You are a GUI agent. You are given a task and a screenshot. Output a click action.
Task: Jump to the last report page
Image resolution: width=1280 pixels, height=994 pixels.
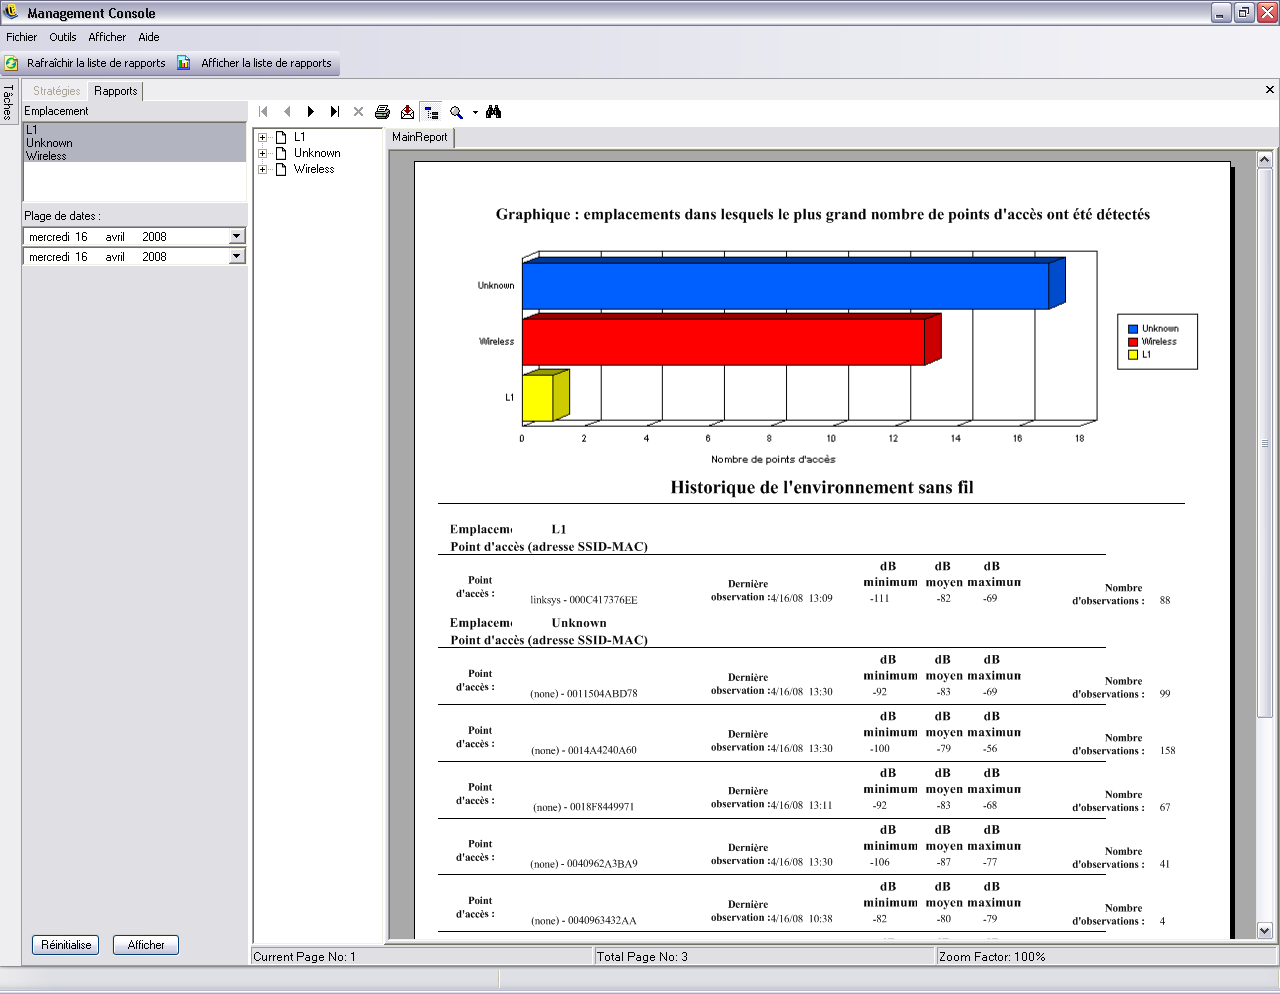[x=335, y=112]
